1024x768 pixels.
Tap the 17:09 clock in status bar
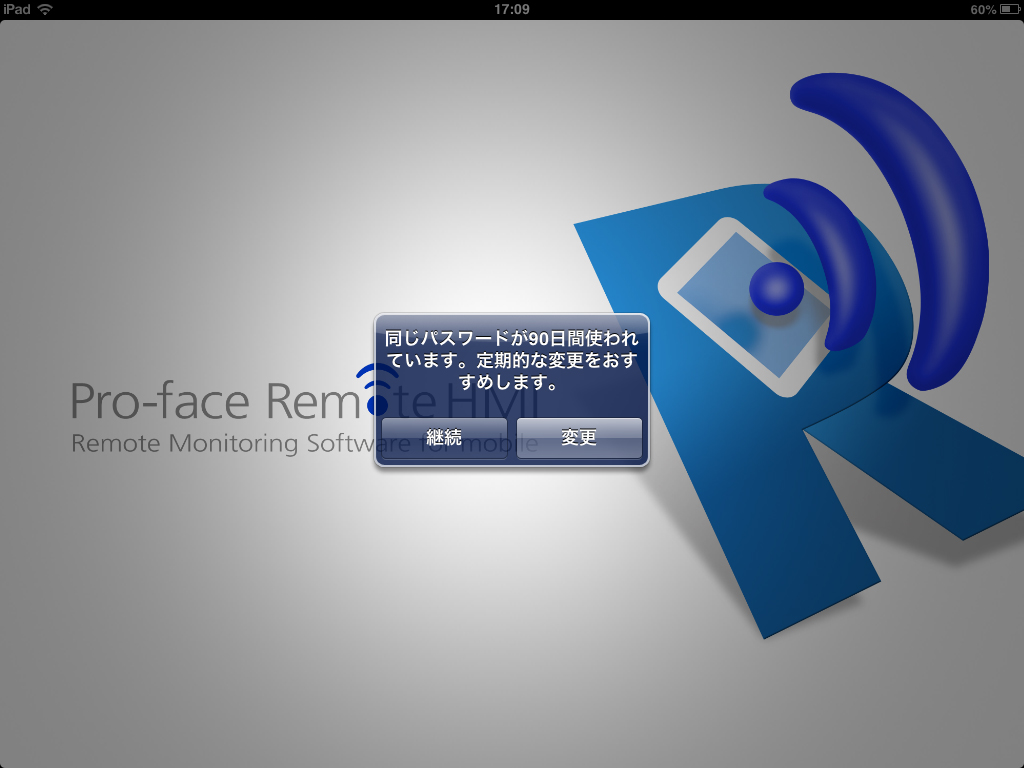tap(512, 9)
